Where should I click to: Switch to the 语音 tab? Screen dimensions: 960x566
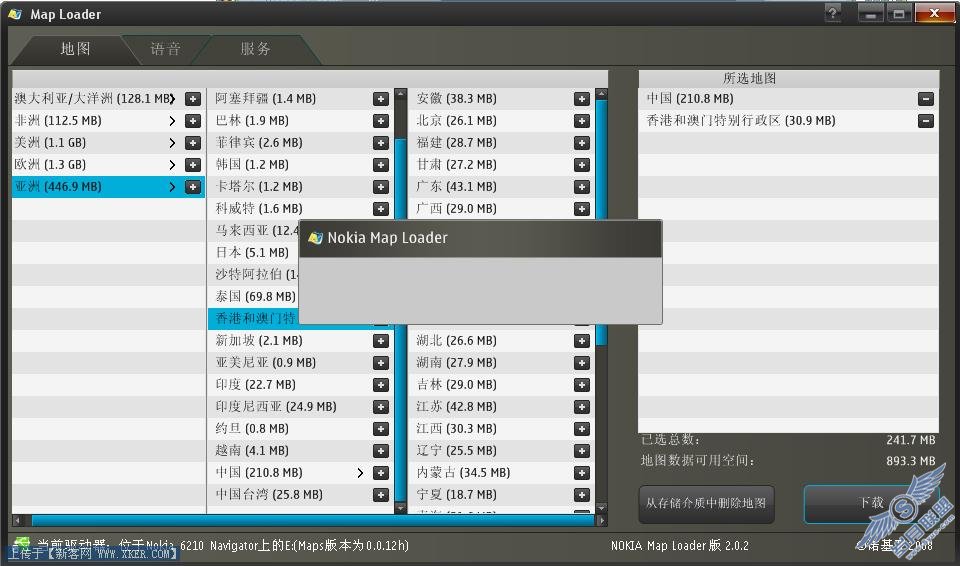pyautogui.click(x=165, y=49)
